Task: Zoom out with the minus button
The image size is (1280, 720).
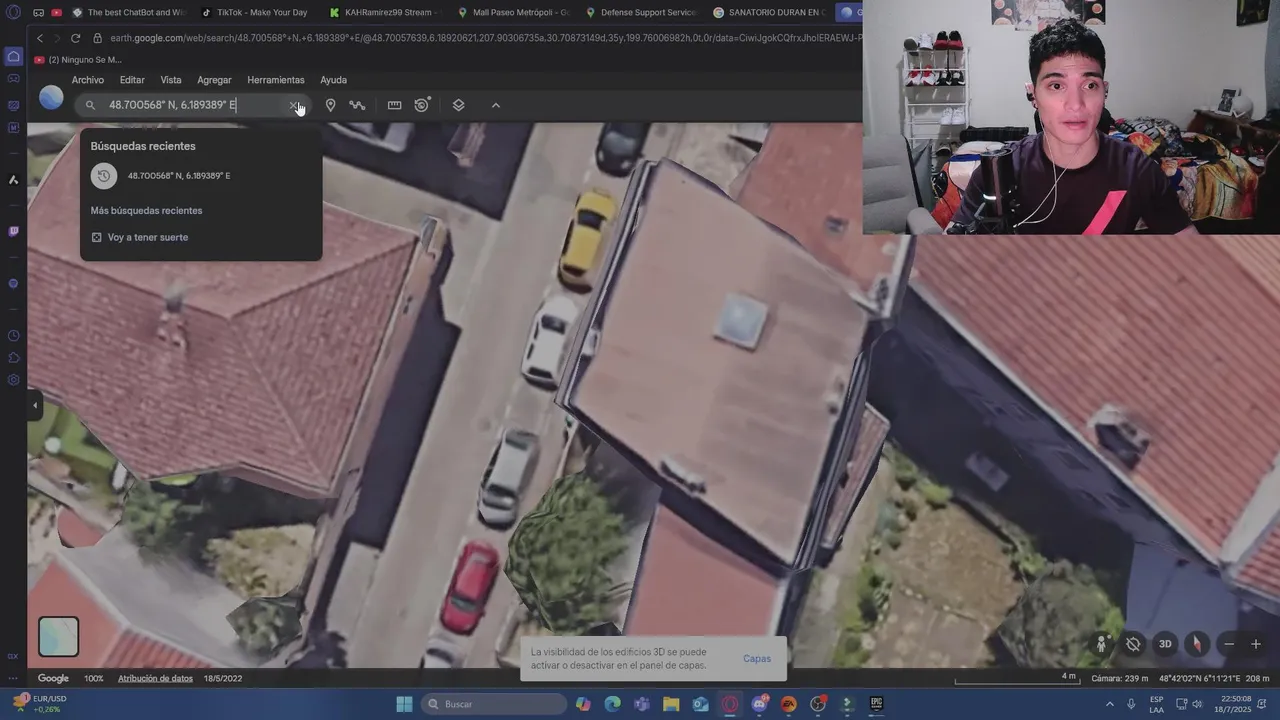Action: tap(1229, 644)
